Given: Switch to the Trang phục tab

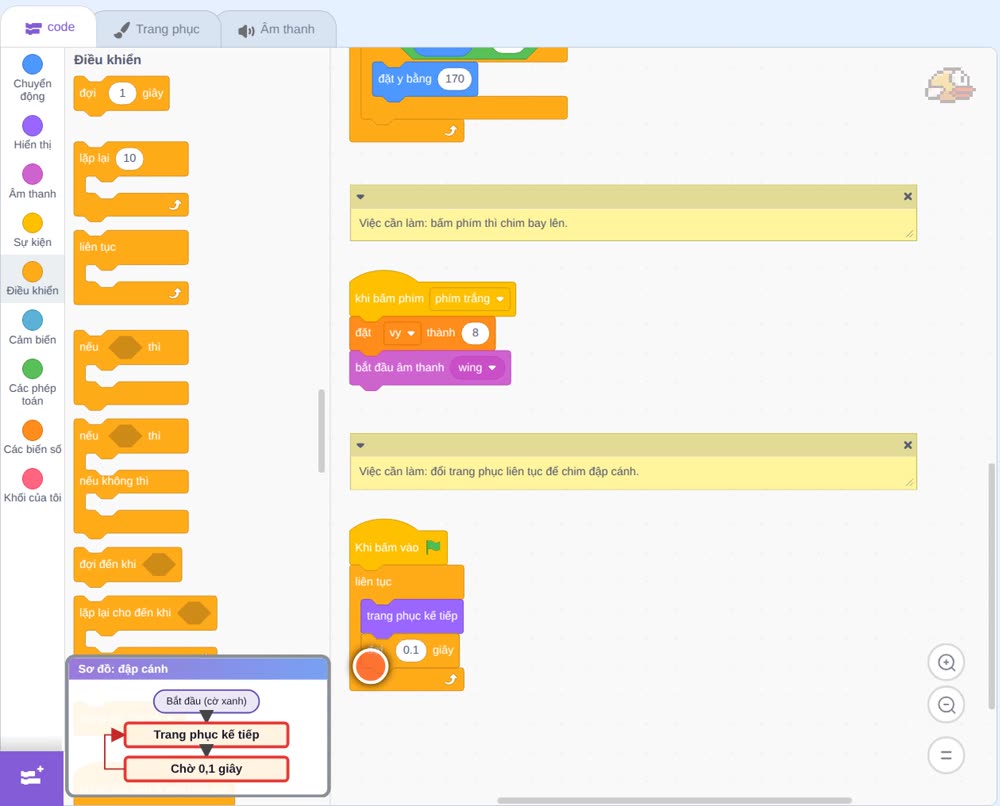Looking at the screenshot, I should (x=157, y=29).
